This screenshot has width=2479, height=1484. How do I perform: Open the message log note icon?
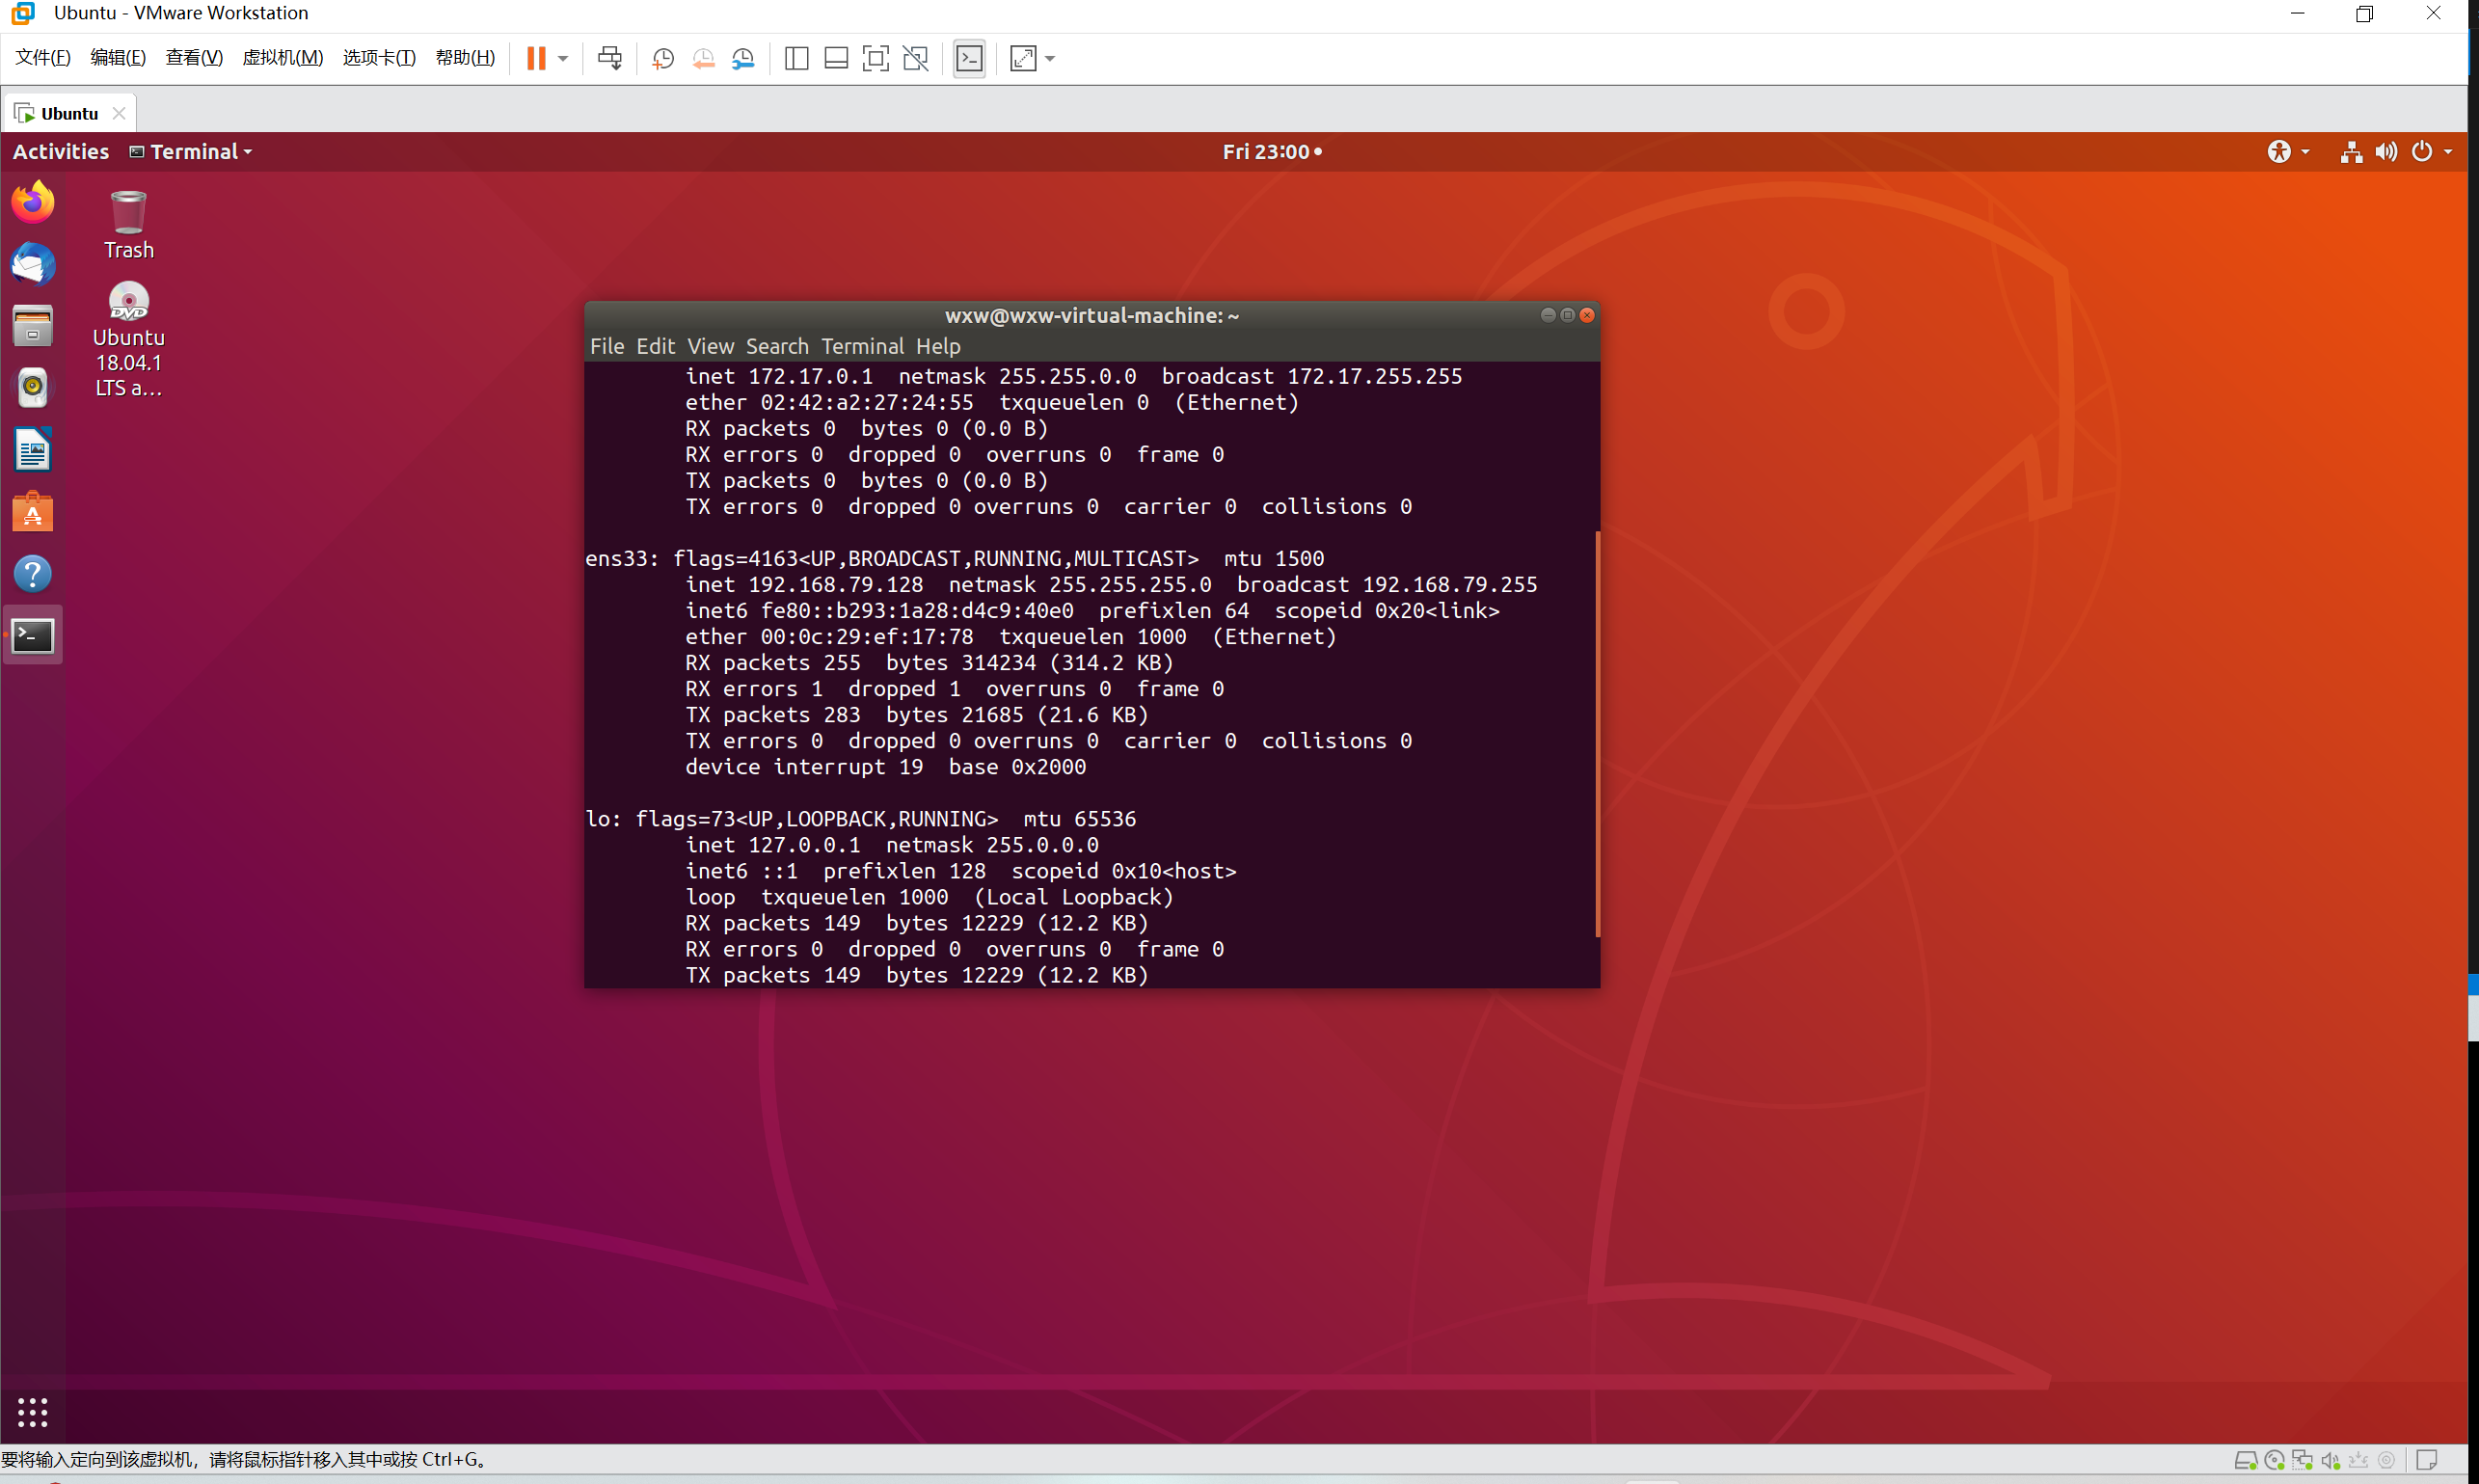tap(2426, 1460)
